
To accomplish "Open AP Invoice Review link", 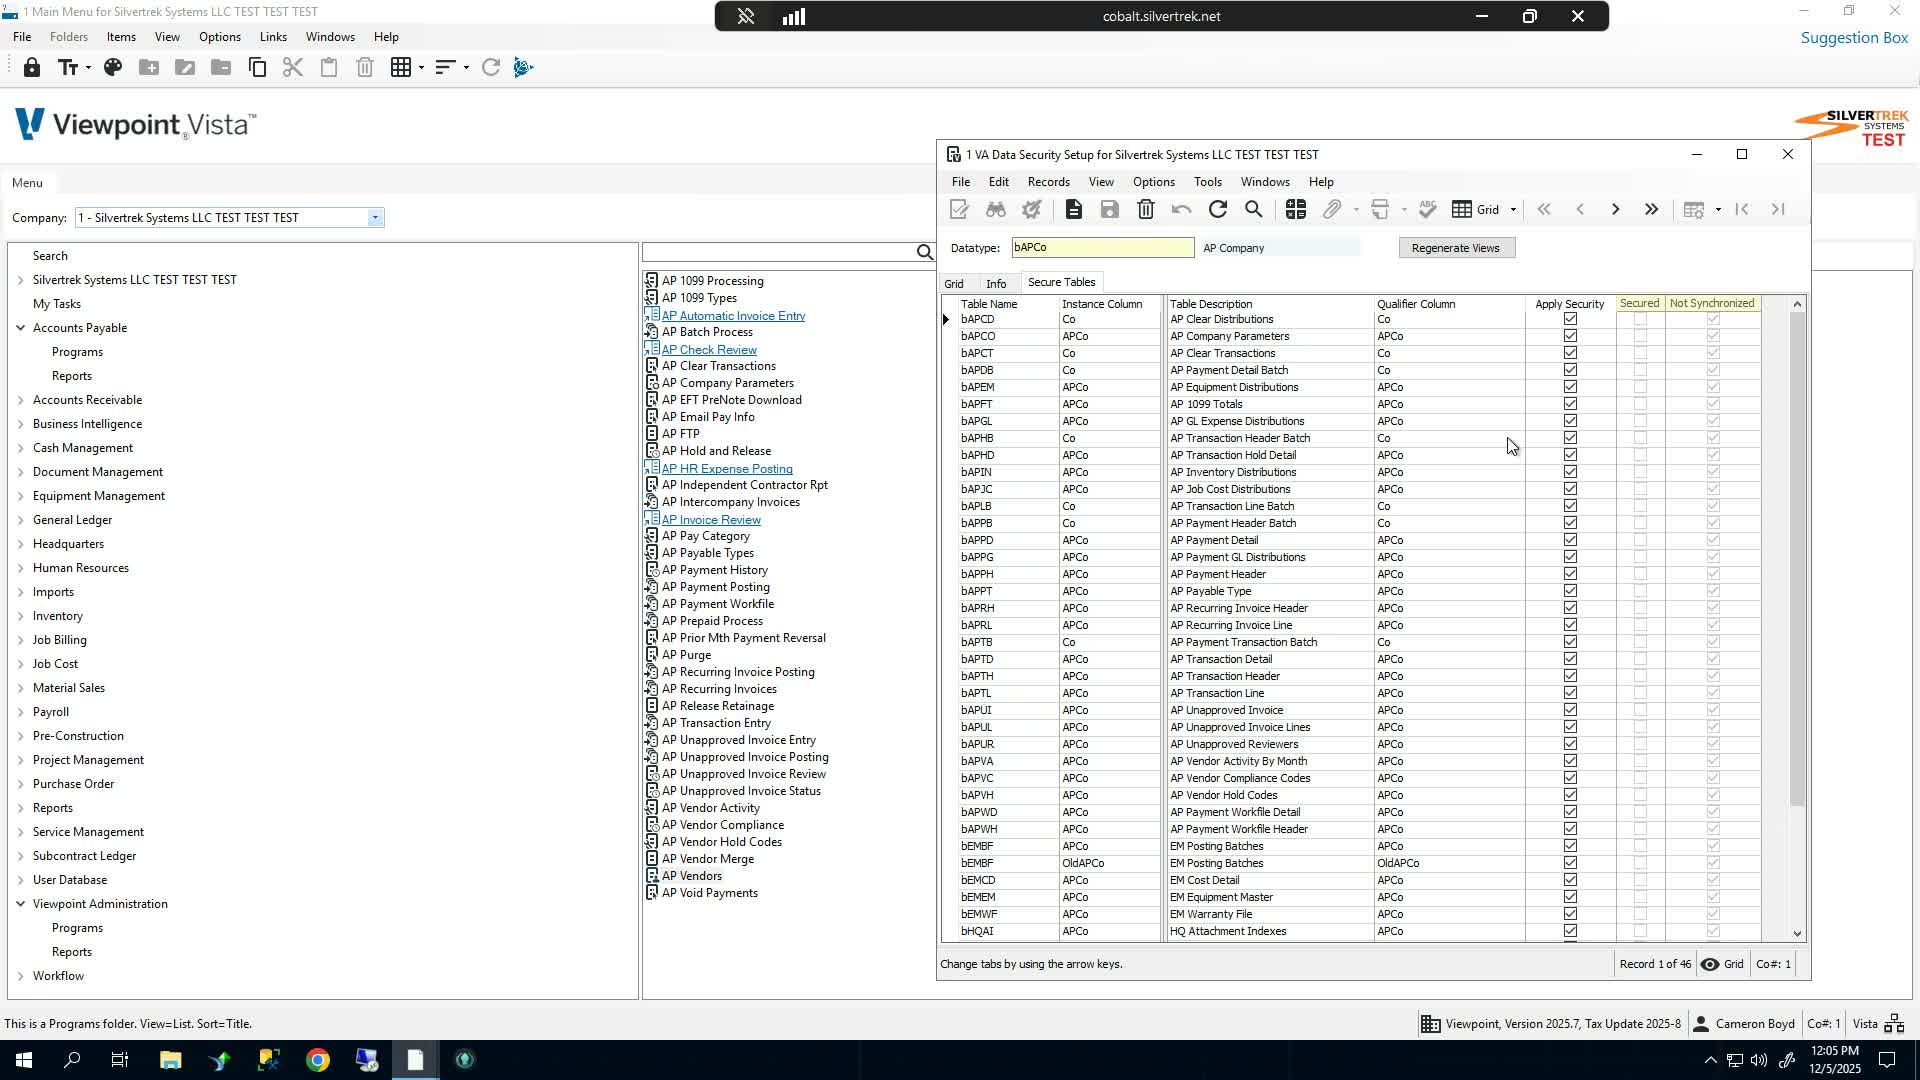I will pos(711,520).
